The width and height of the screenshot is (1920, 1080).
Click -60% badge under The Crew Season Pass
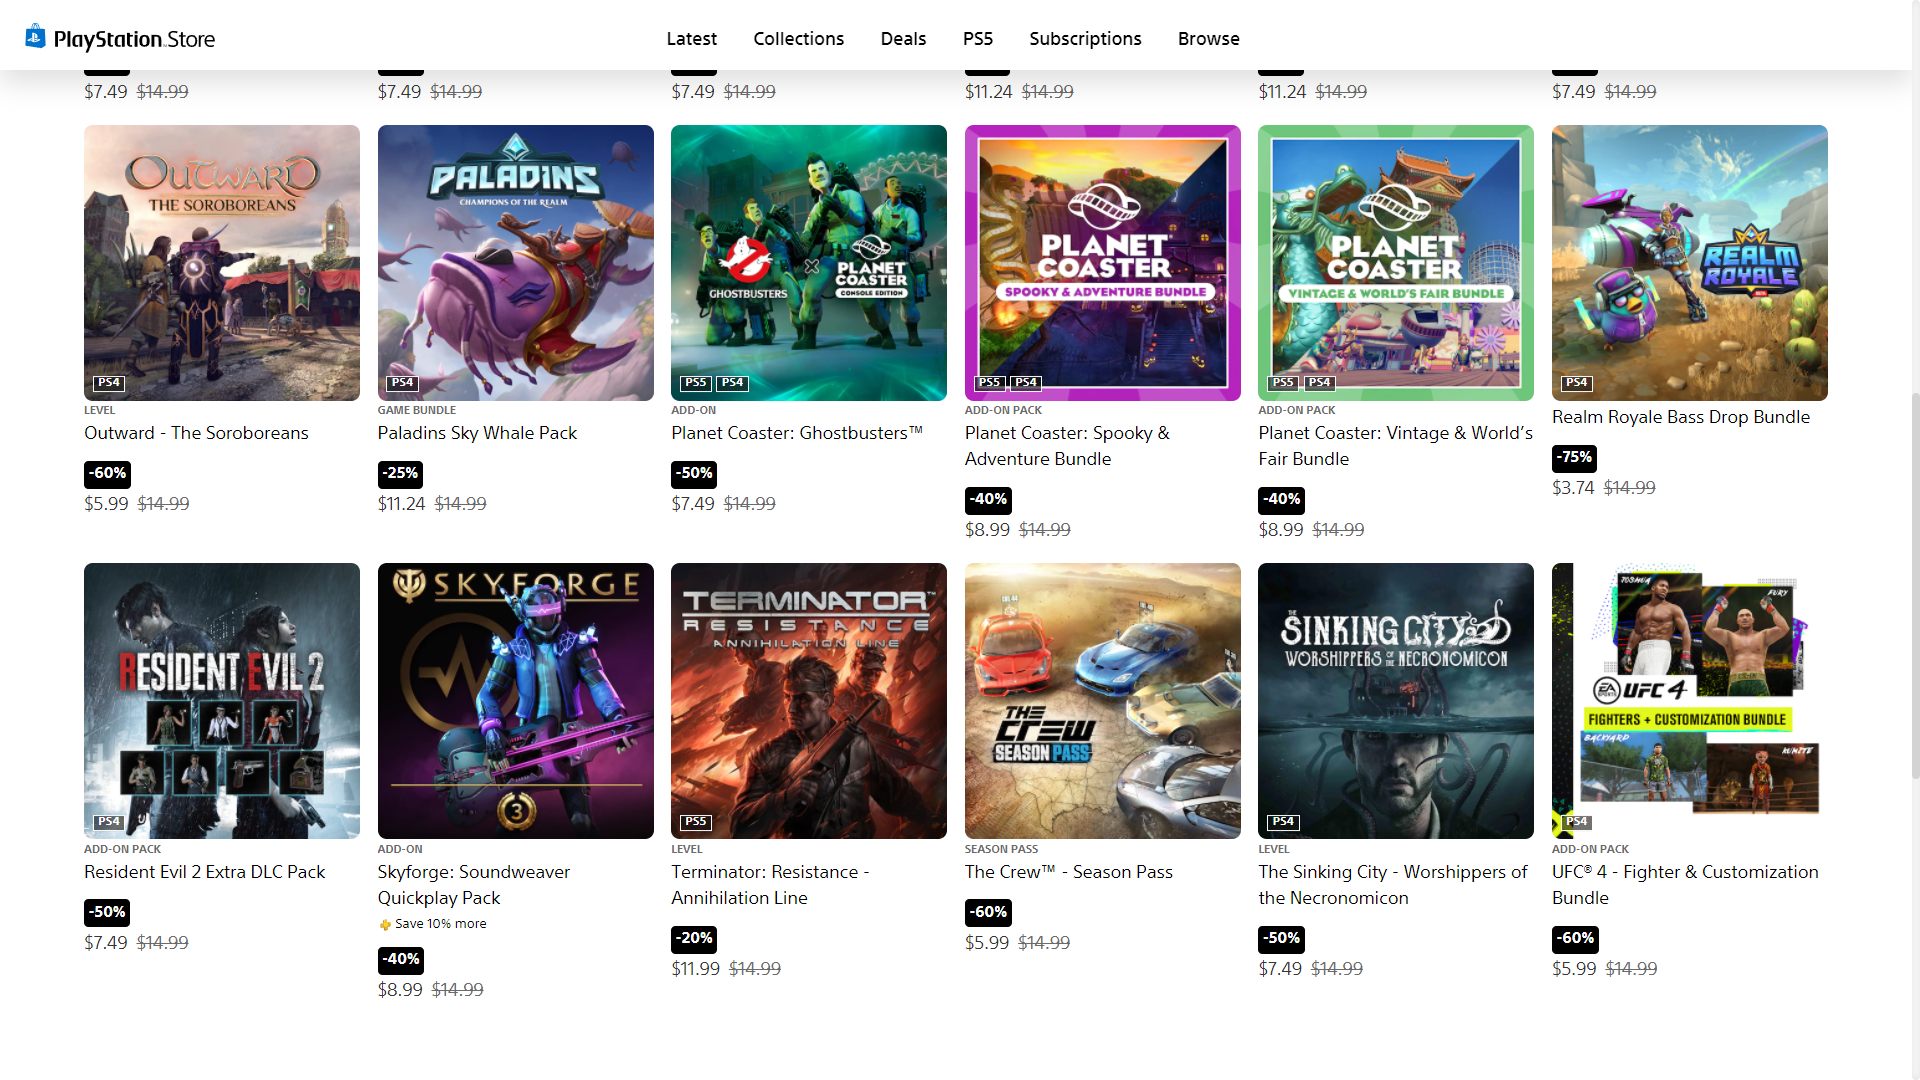988,912
